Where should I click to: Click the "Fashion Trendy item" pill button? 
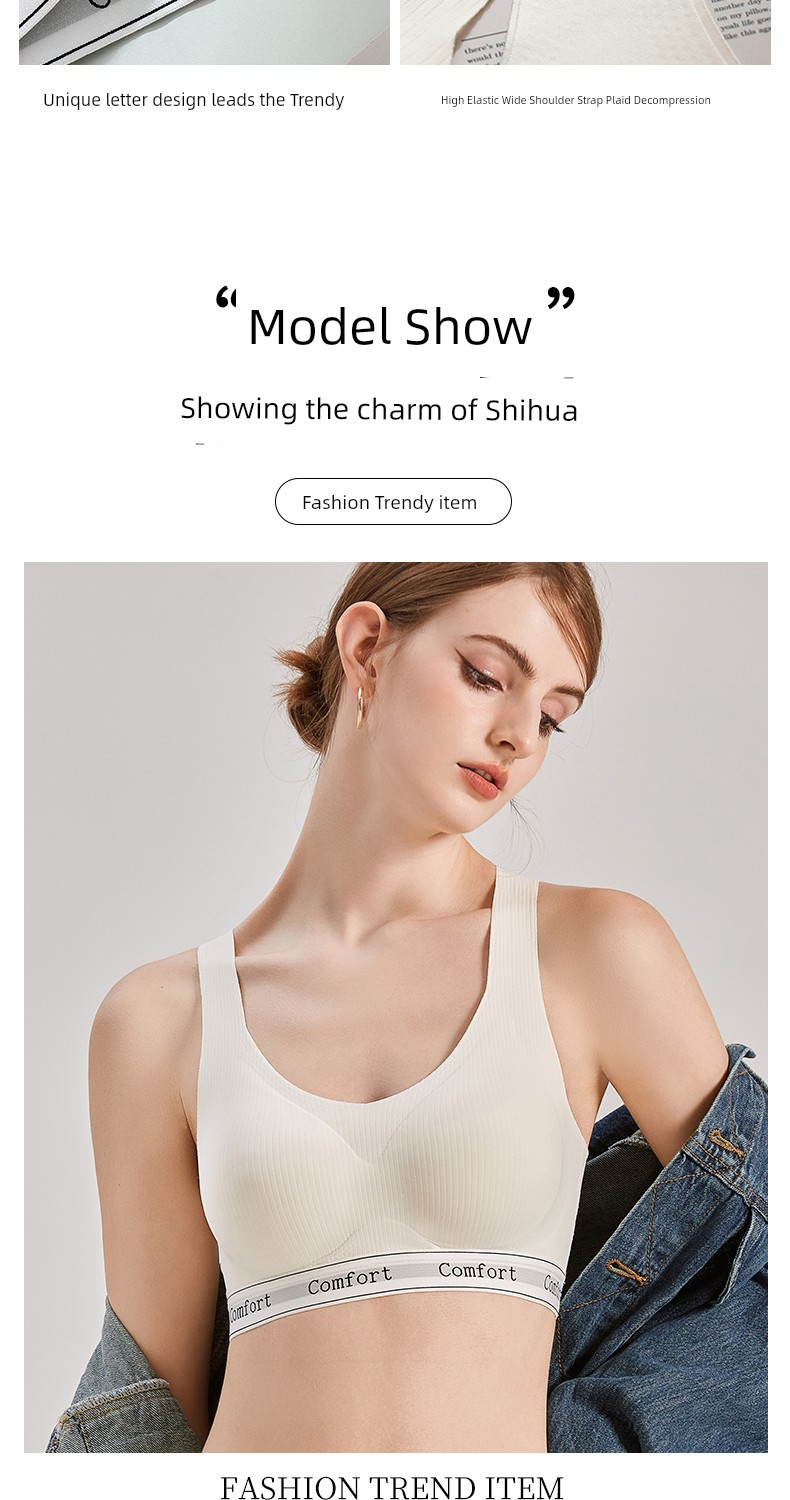pyautogui.click(x=393, y=501)
